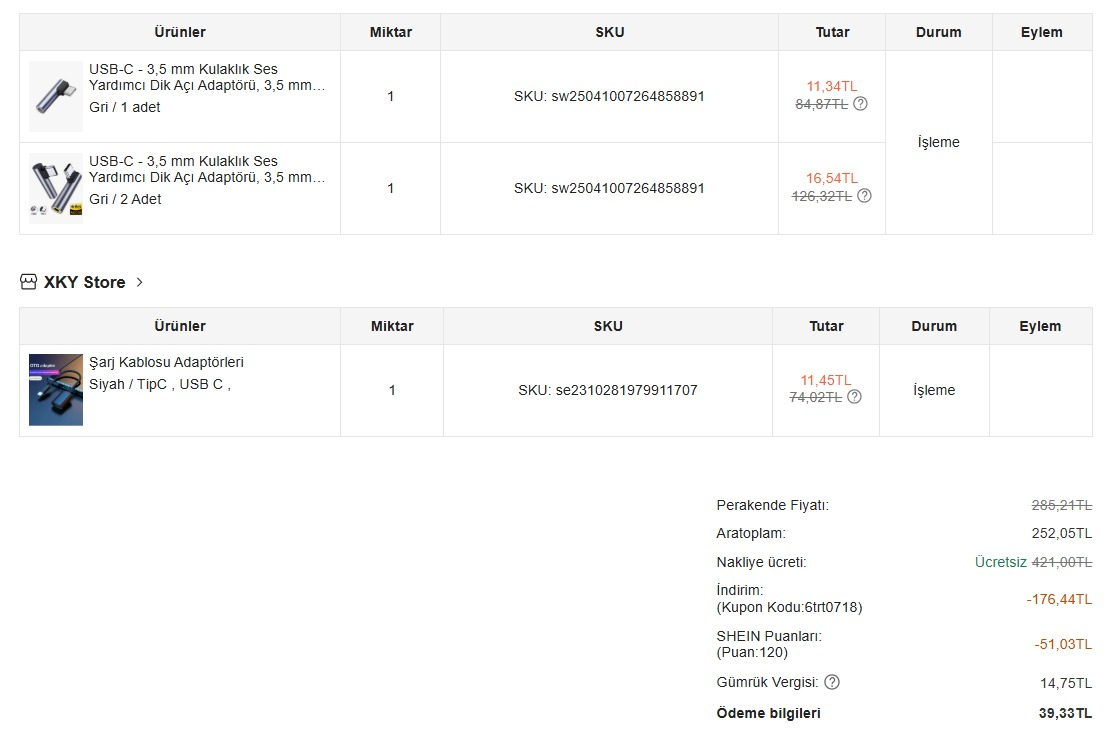
Task: Select SKU text sw25041007264858891 in first row
Action: click(609, 97)
